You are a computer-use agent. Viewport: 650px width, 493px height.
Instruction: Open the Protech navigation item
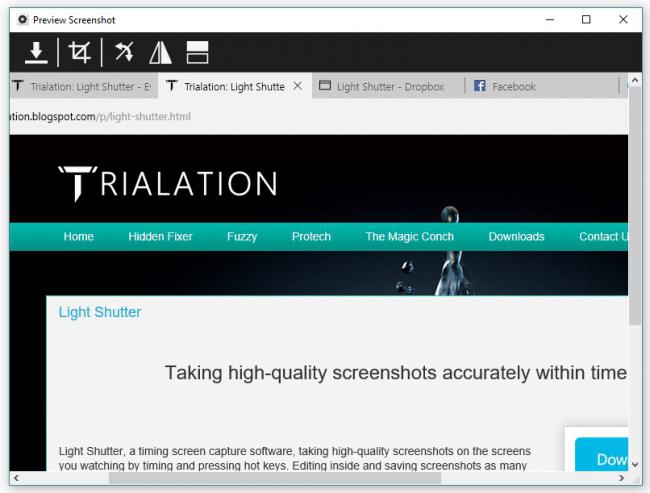311,236
